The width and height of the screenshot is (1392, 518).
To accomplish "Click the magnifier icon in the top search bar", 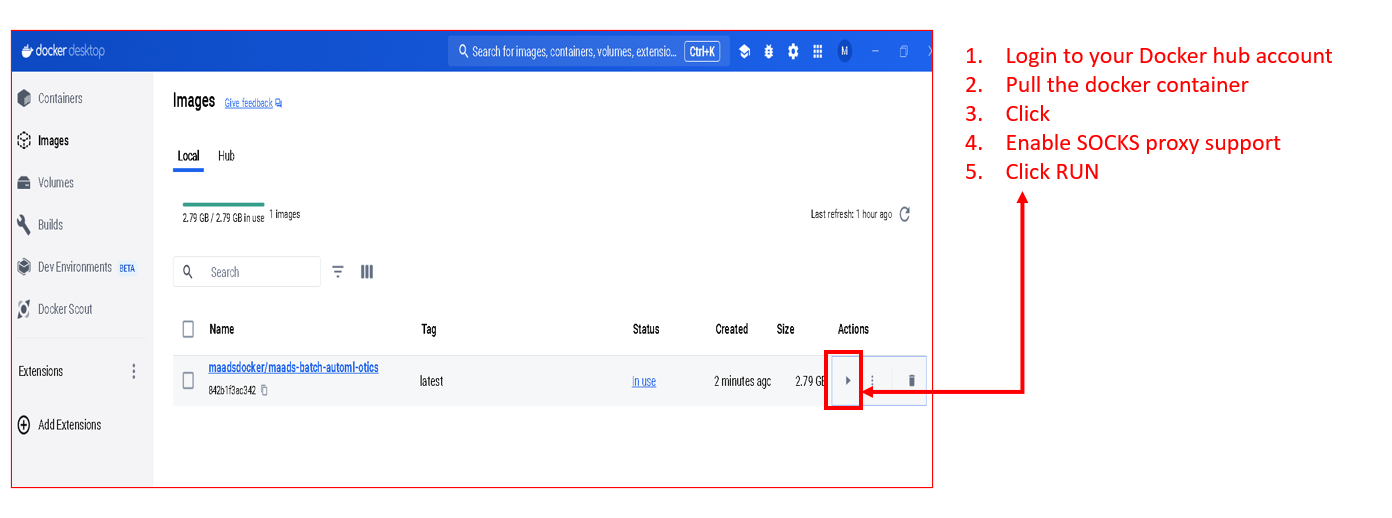I will (x=464, y=51).
